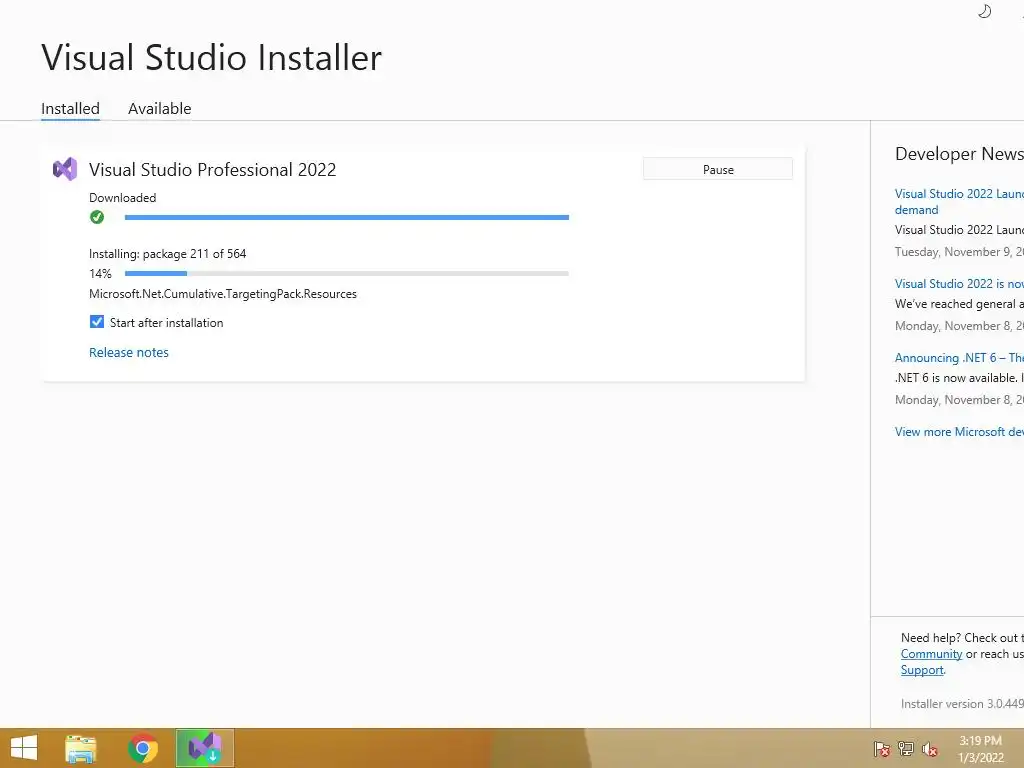The image size is (1024, 768).
Task: Uncheck Start after installation checkbox
Action: (97, 322)
